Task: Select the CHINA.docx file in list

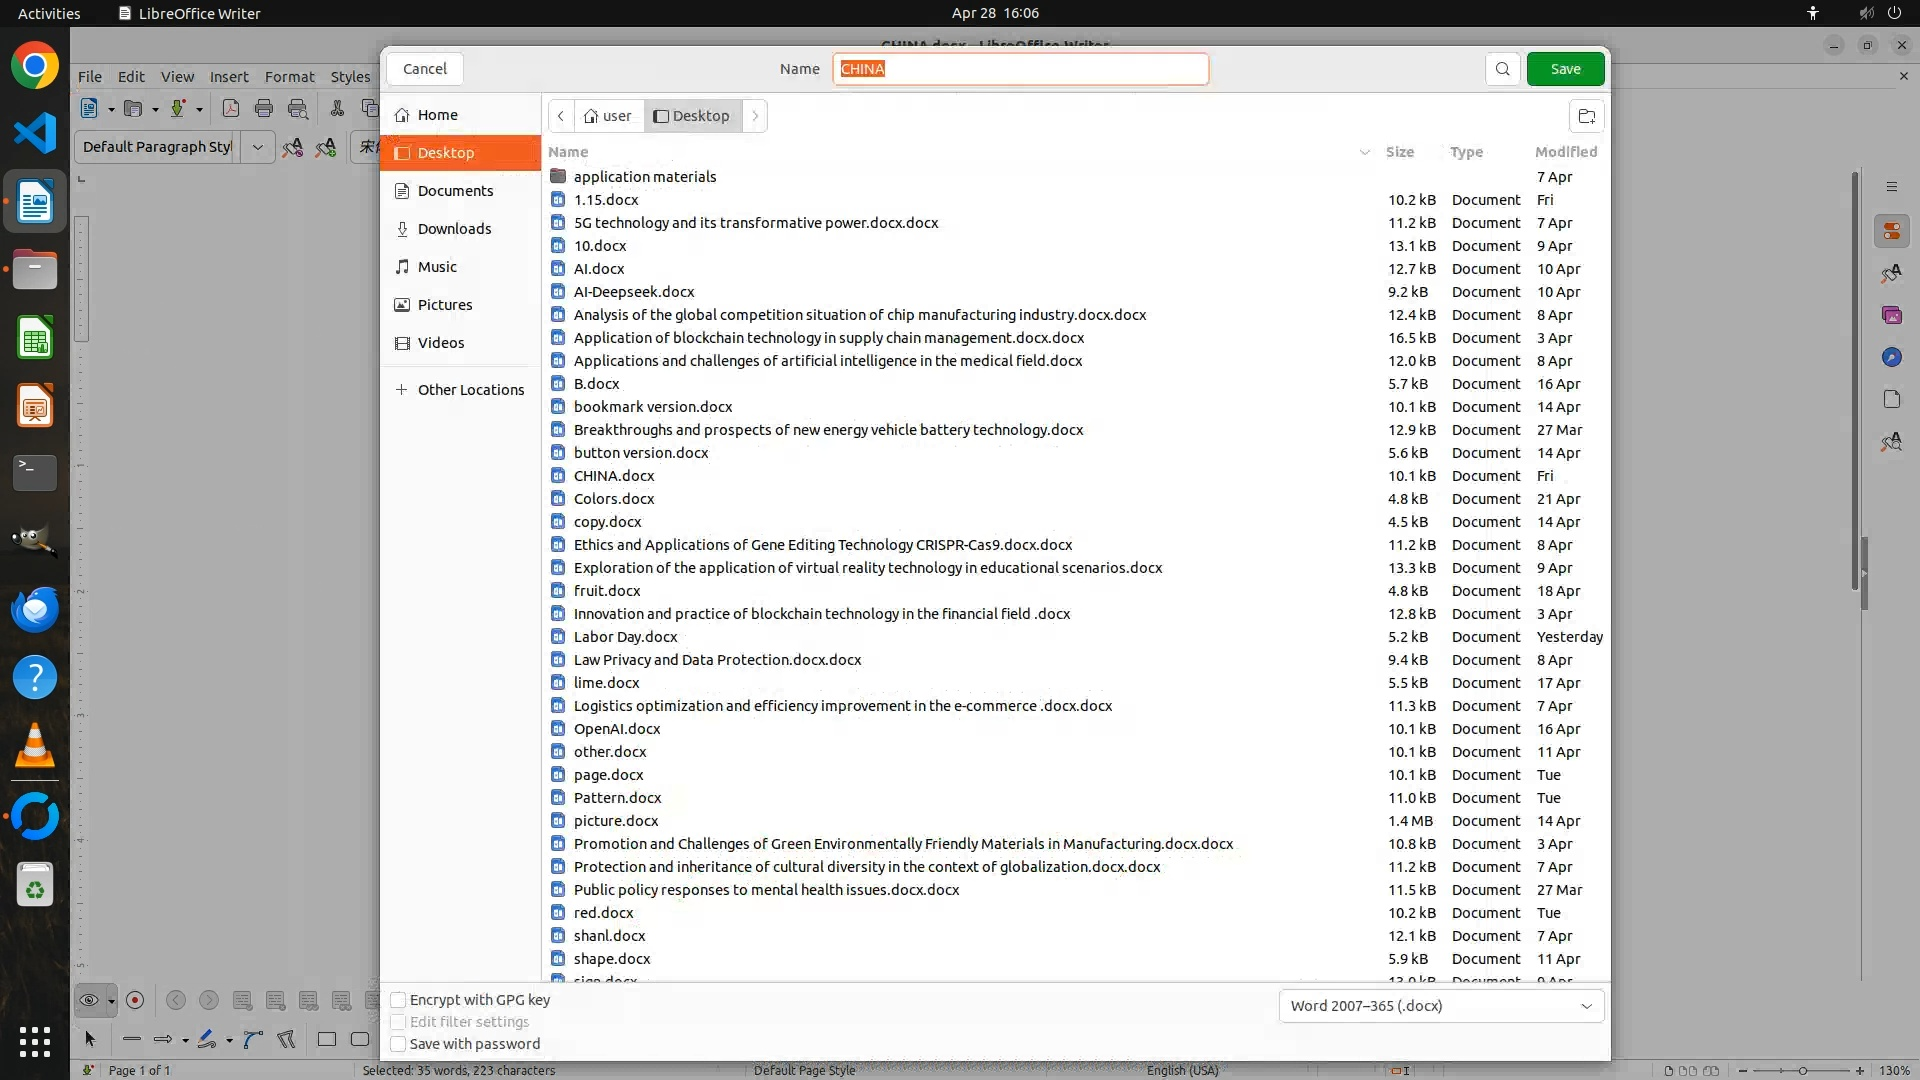Action: tap(614, 476)
